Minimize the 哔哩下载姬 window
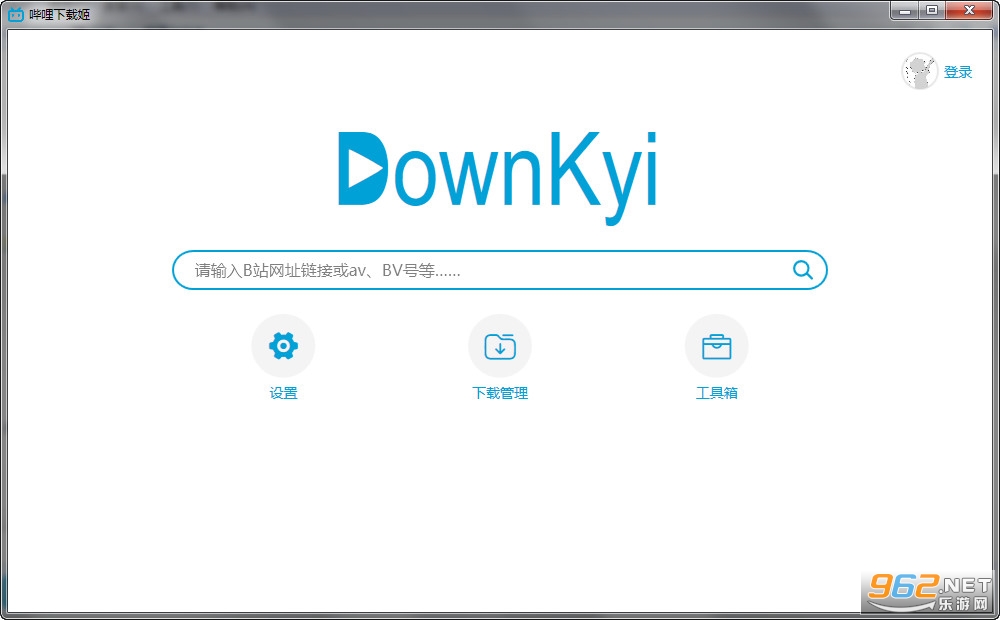This screenshot has height=620, width=1000. pyautogui.click(x=906, y=10)
